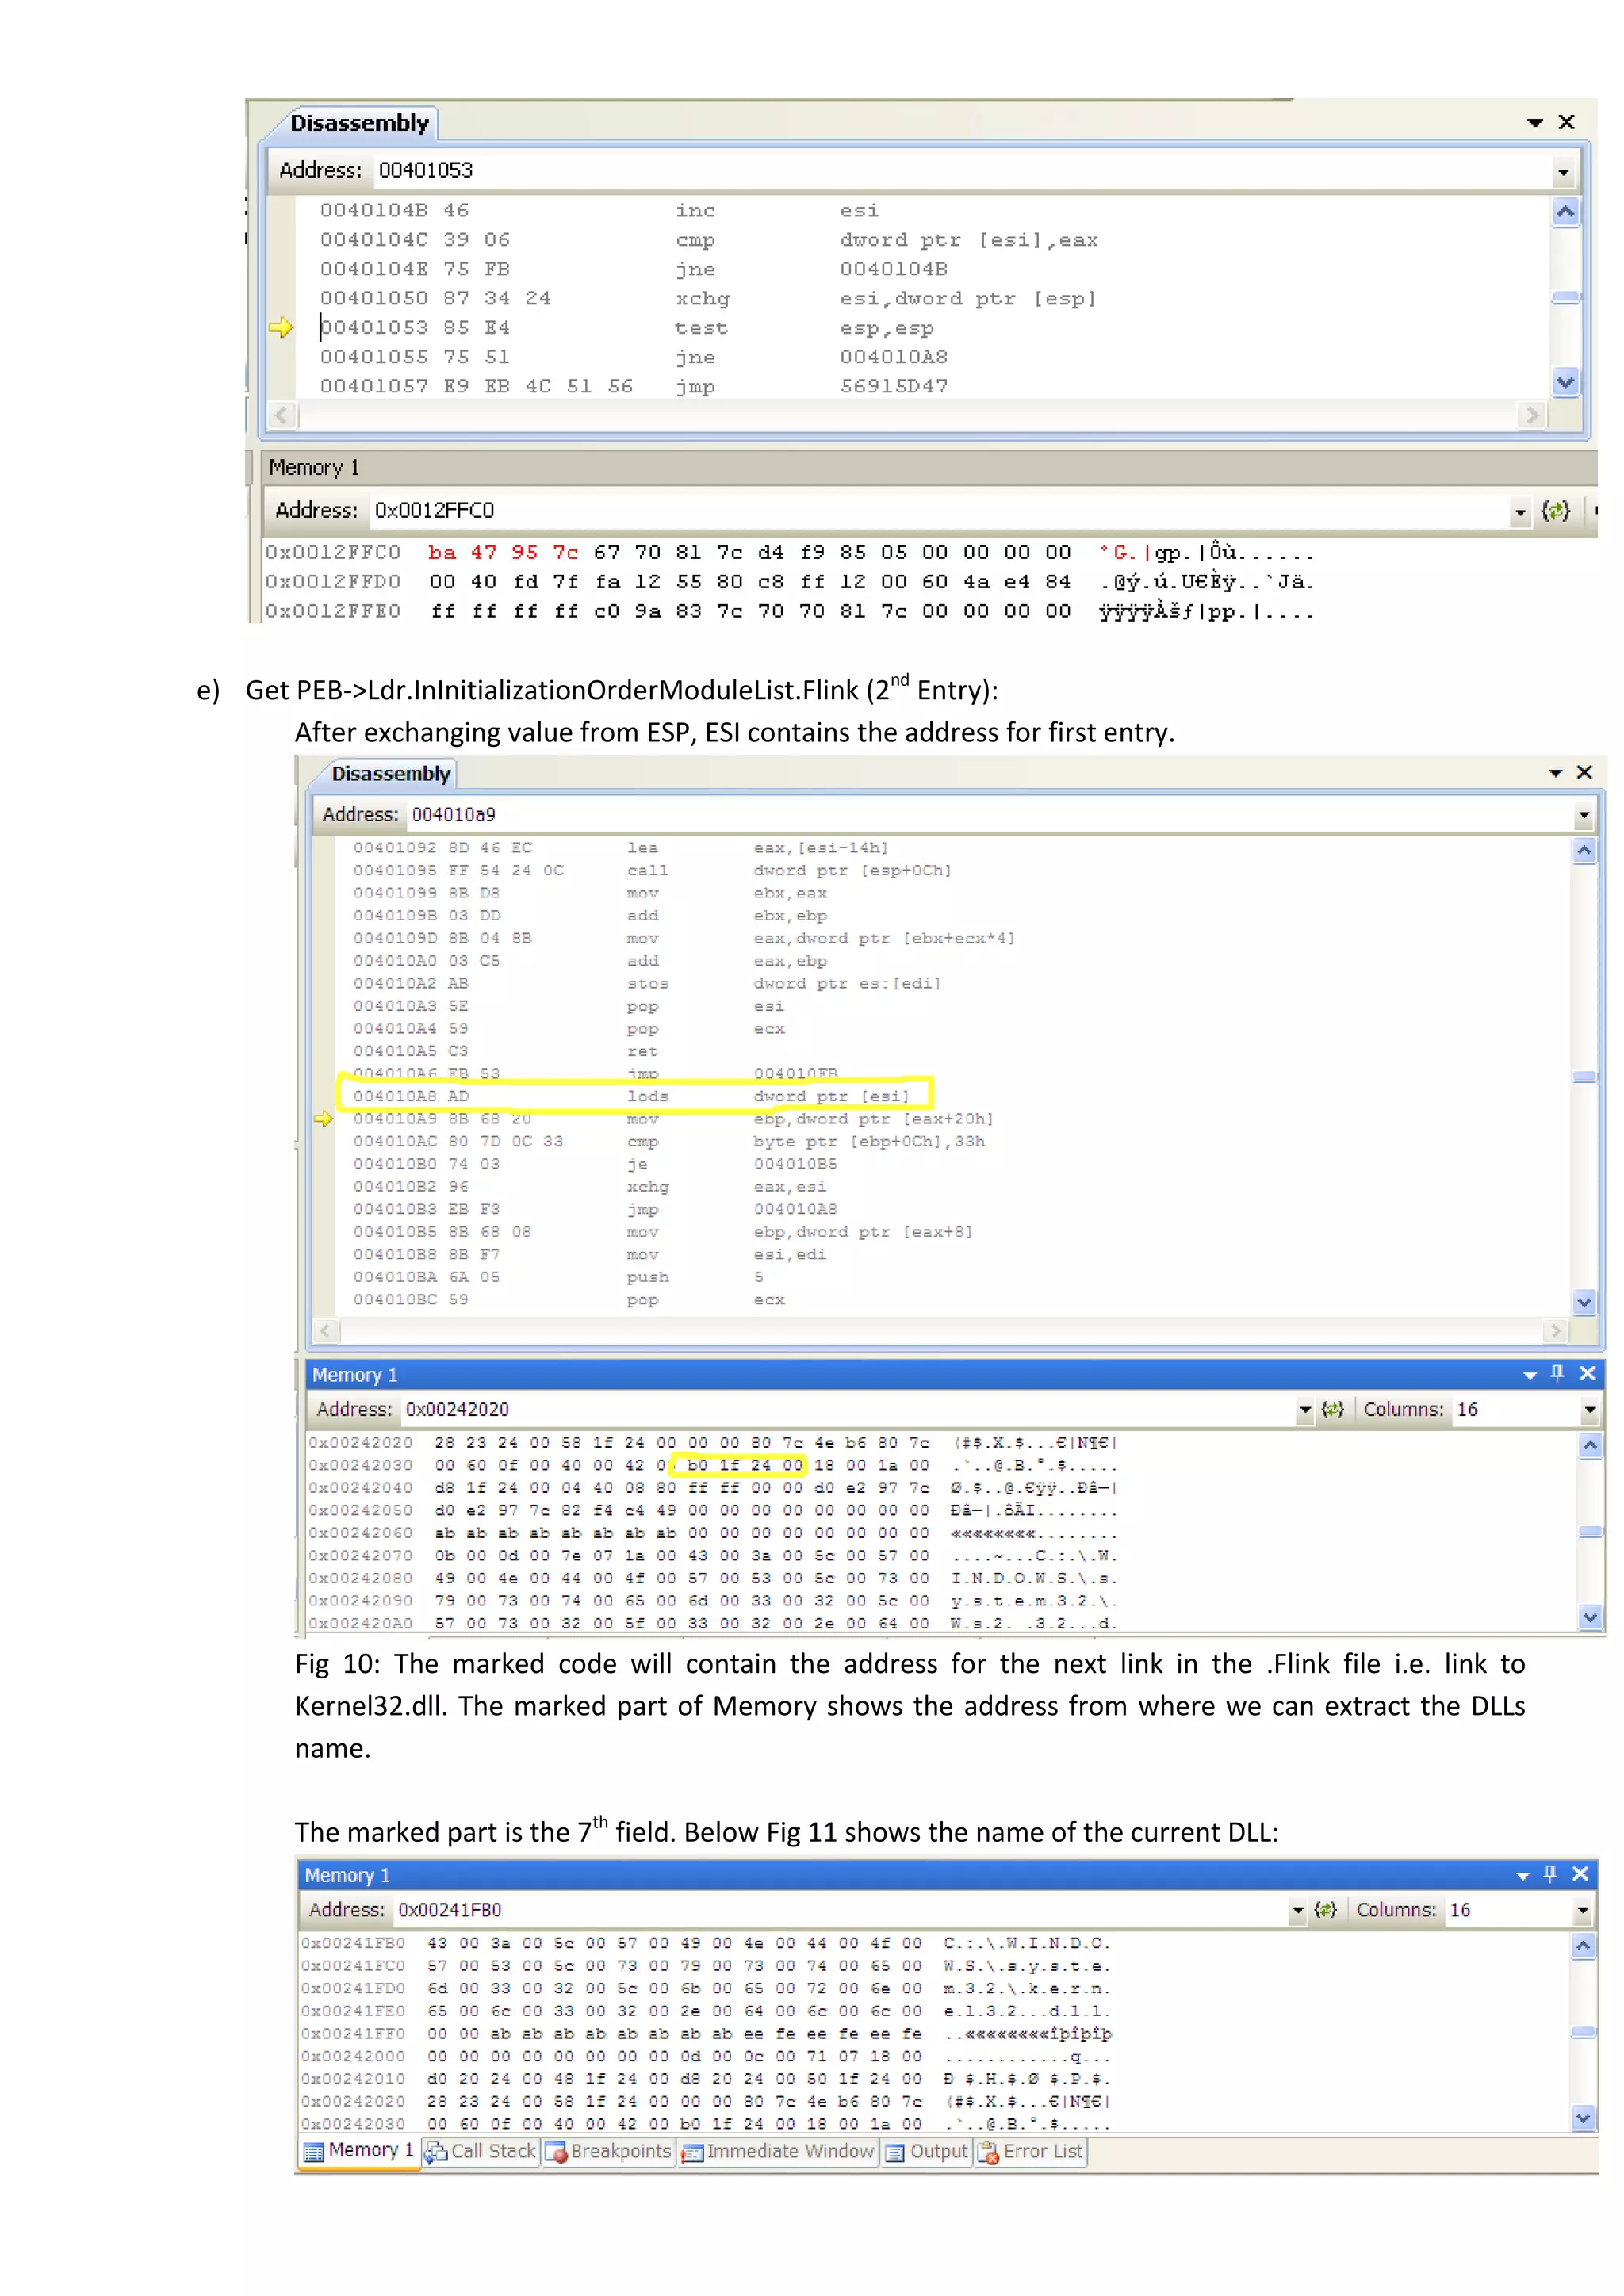Click the memory row starting 0x00241FD0
Viewport: 1624px width, 2296px height.
(x=706, y=1988)
